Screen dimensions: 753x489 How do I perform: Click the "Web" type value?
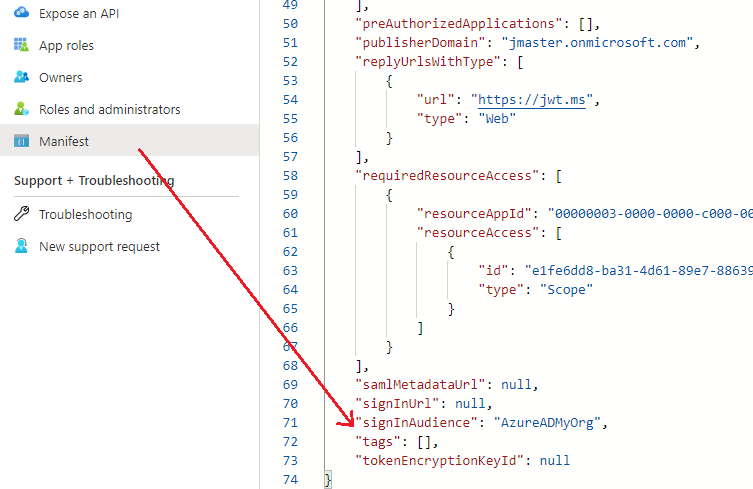(497, 119)
